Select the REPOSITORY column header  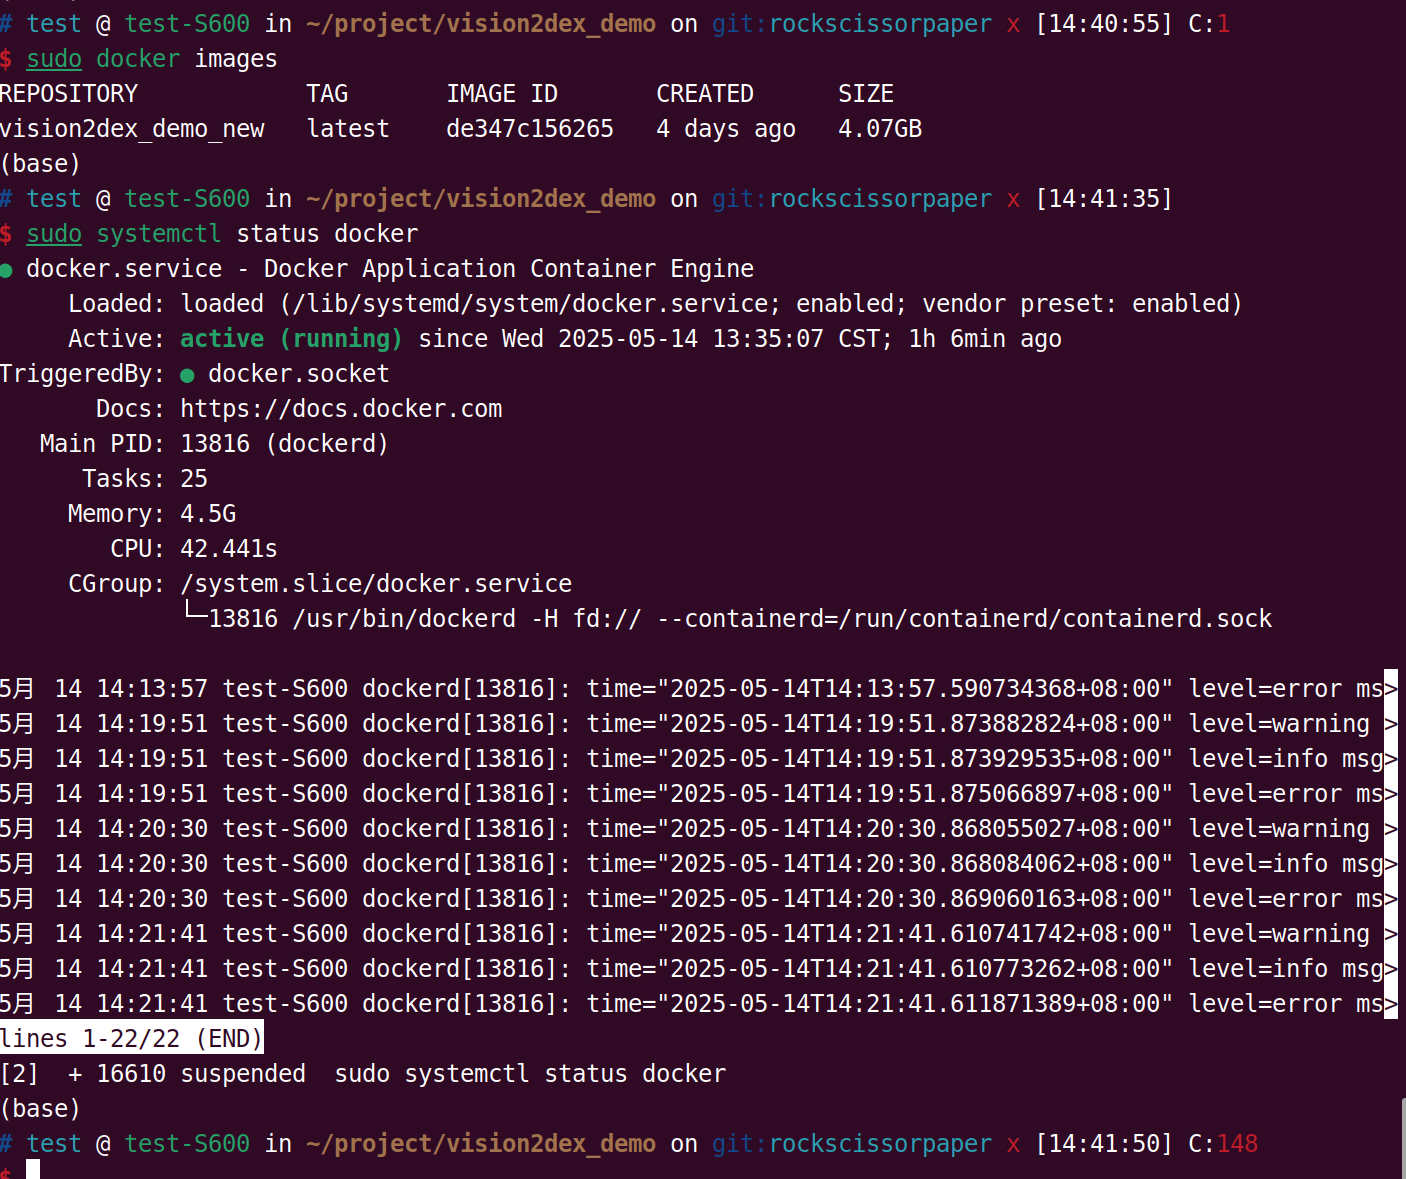[x=69, y=93]
